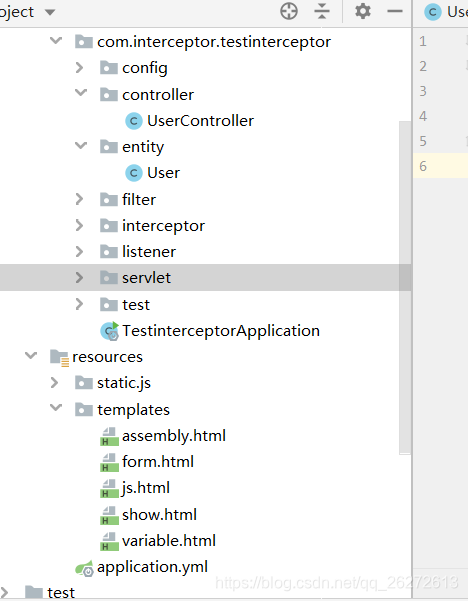Select form.html in templates

tap(158, 462)
